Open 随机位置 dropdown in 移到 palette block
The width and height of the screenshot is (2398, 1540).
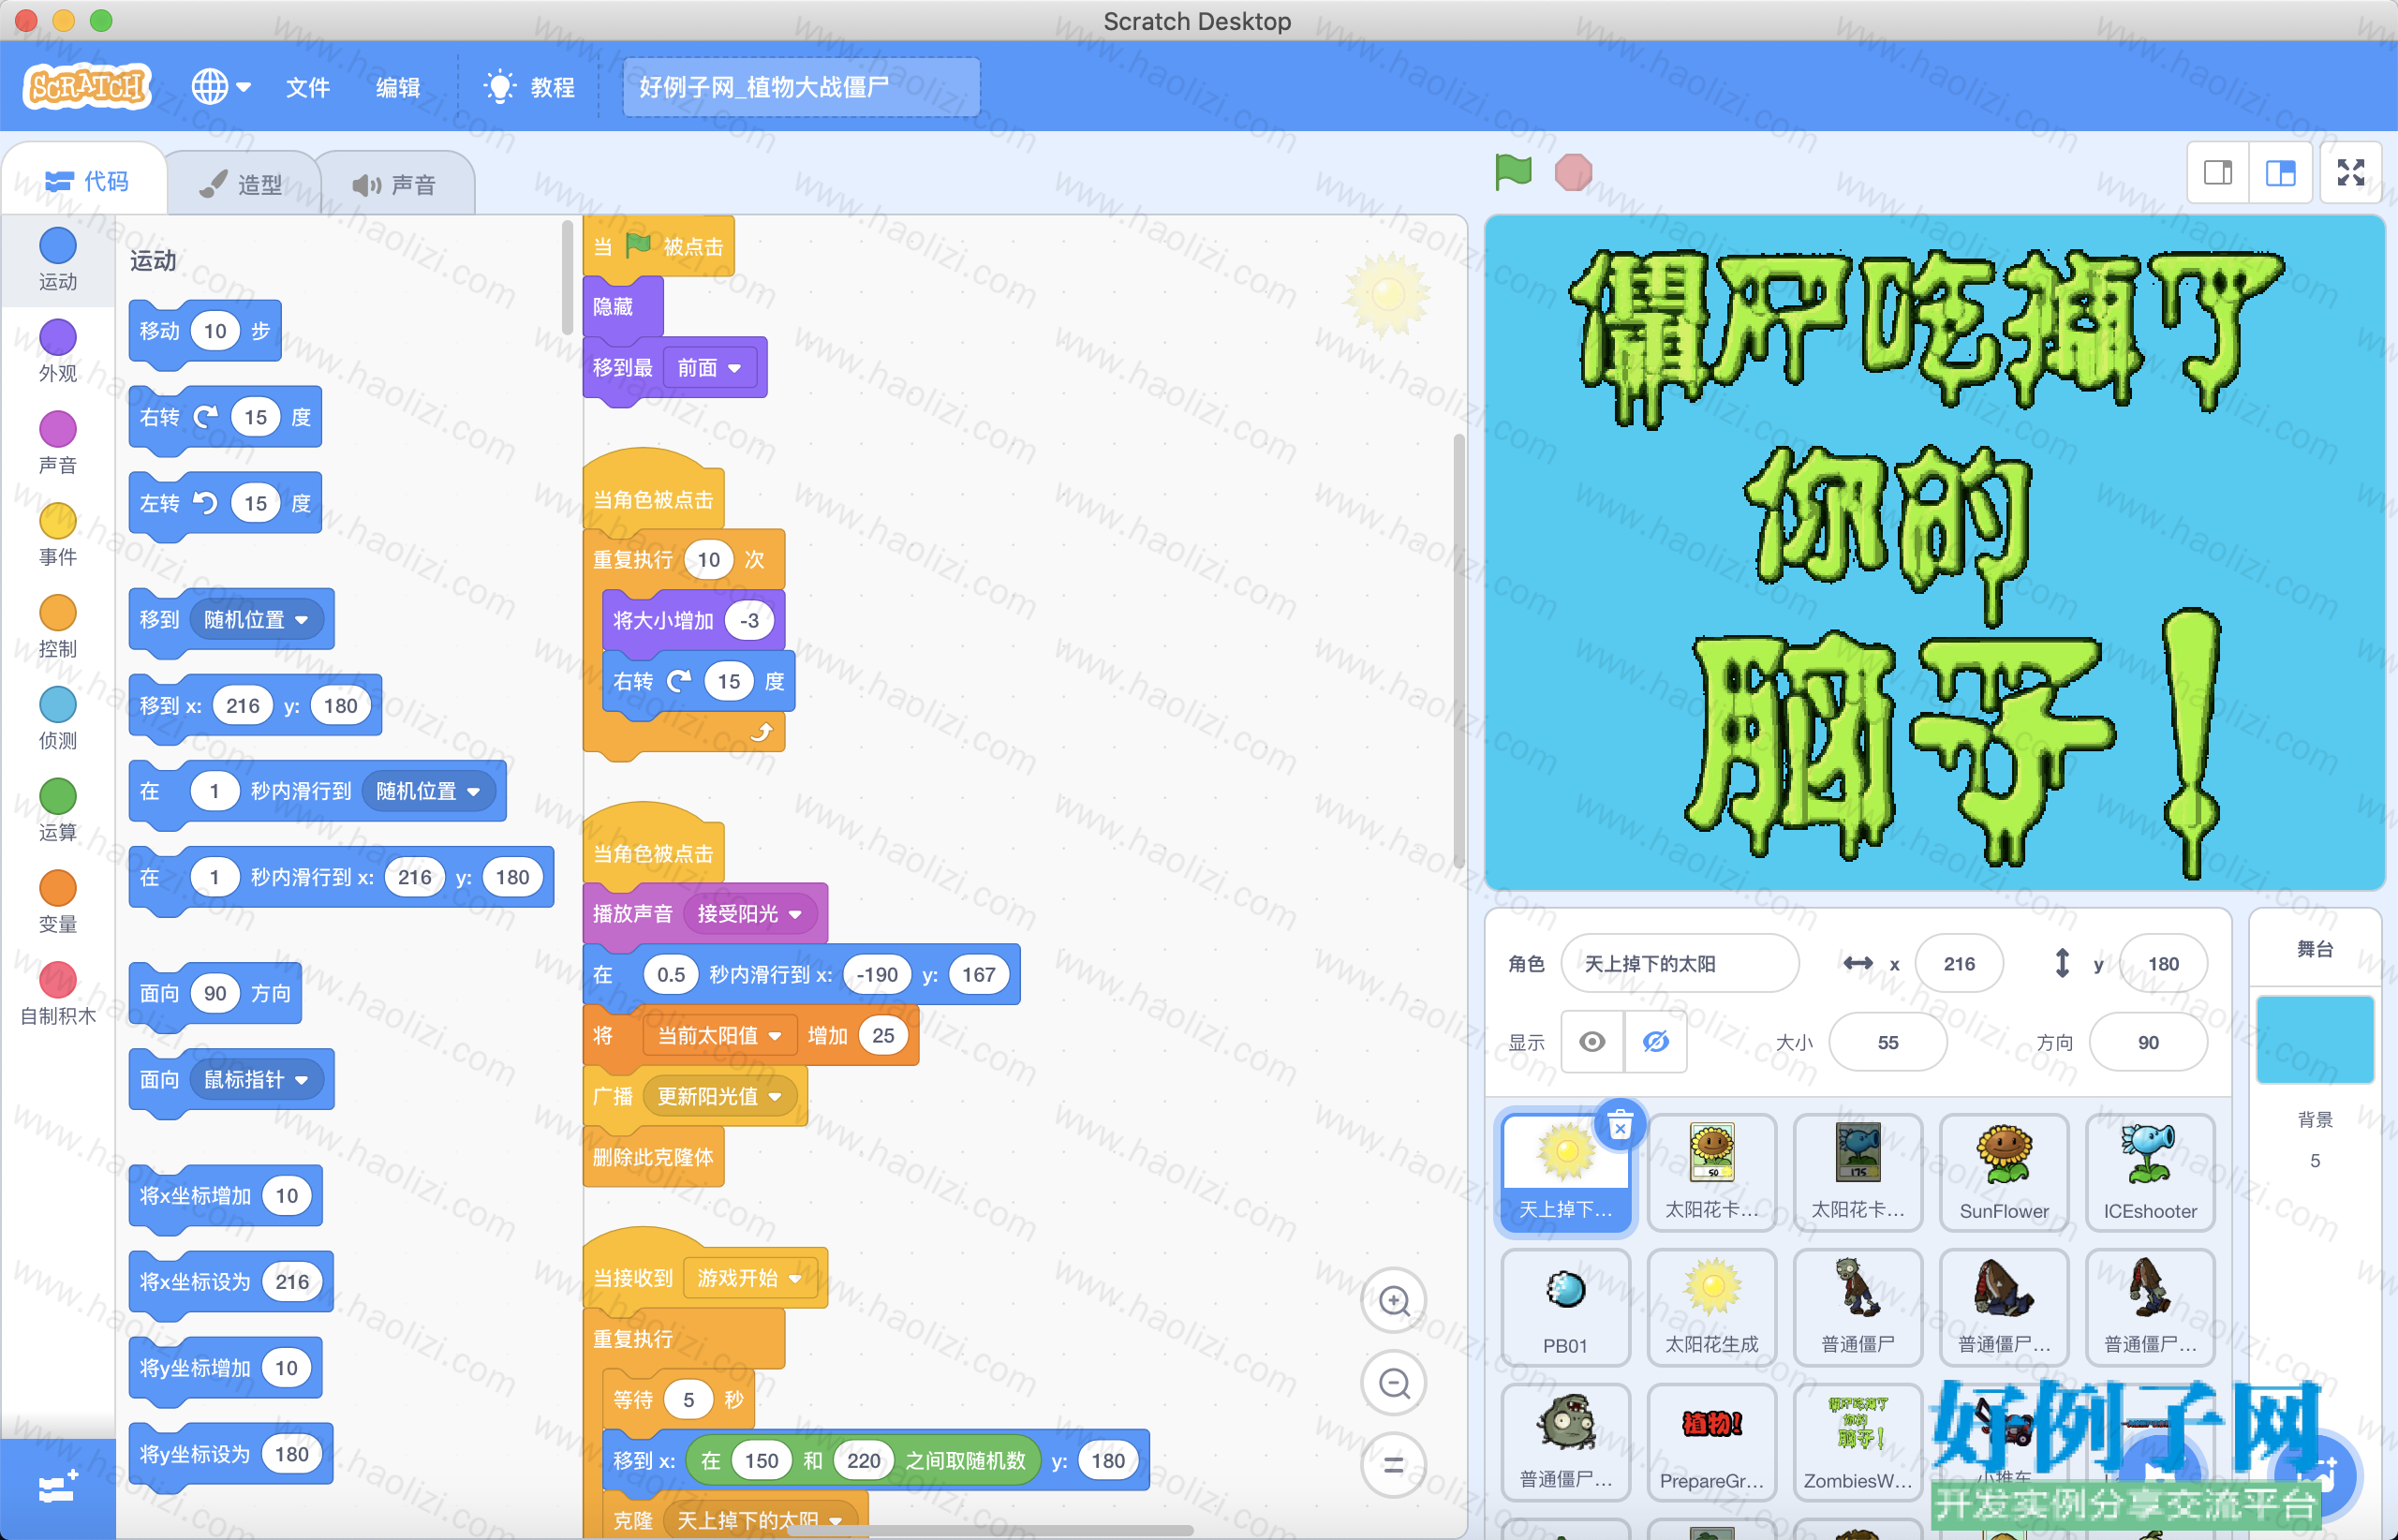[x=256, y=620]
